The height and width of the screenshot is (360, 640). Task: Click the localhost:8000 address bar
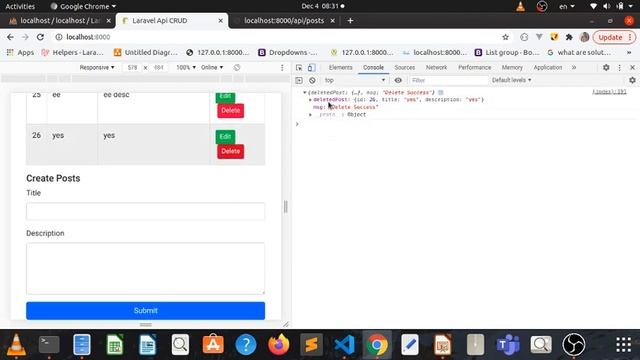pos(88,37)
